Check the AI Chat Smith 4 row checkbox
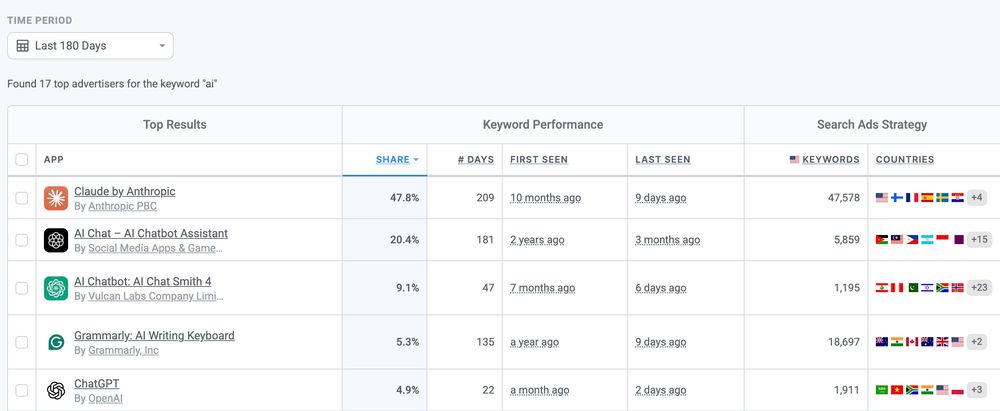Viewport: 1000px width, 411px height. 22,288
